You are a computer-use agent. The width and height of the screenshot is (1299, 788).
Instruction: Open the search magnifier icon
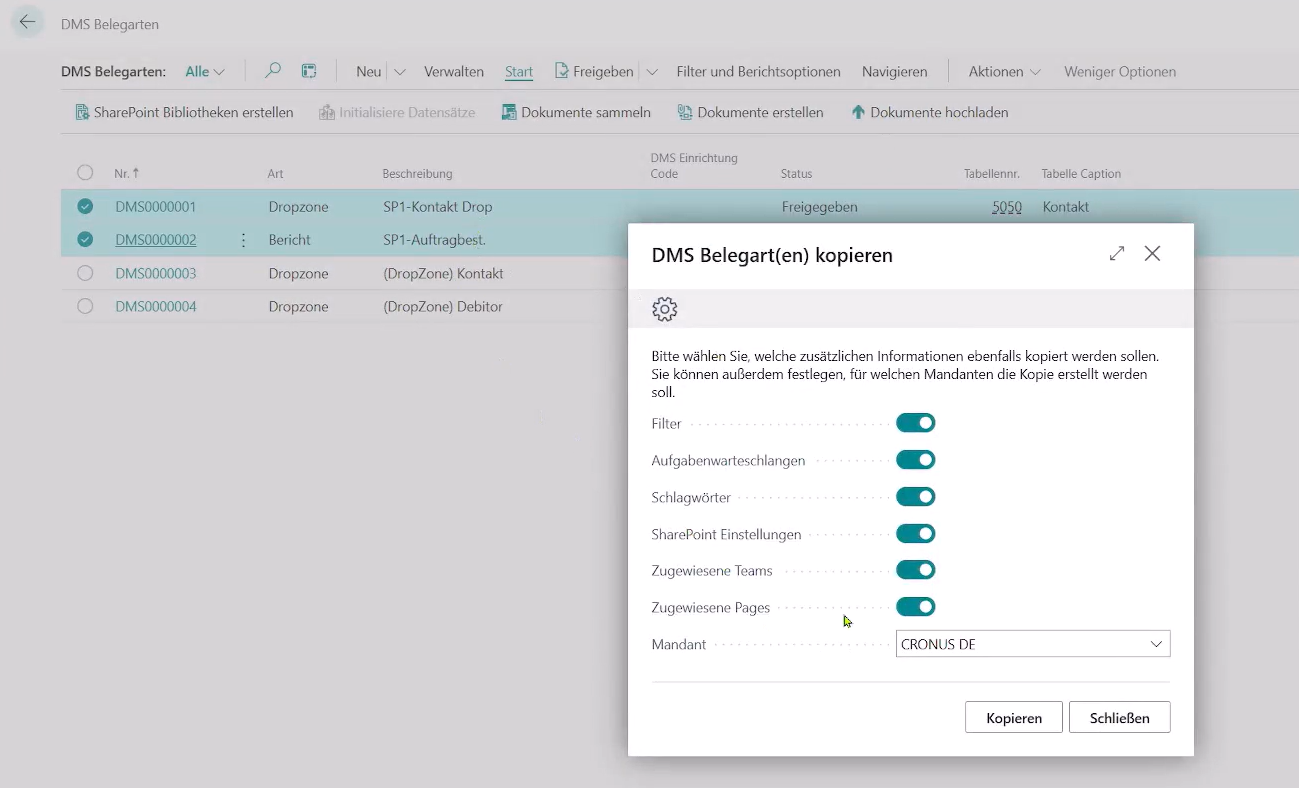pos(272,71)
